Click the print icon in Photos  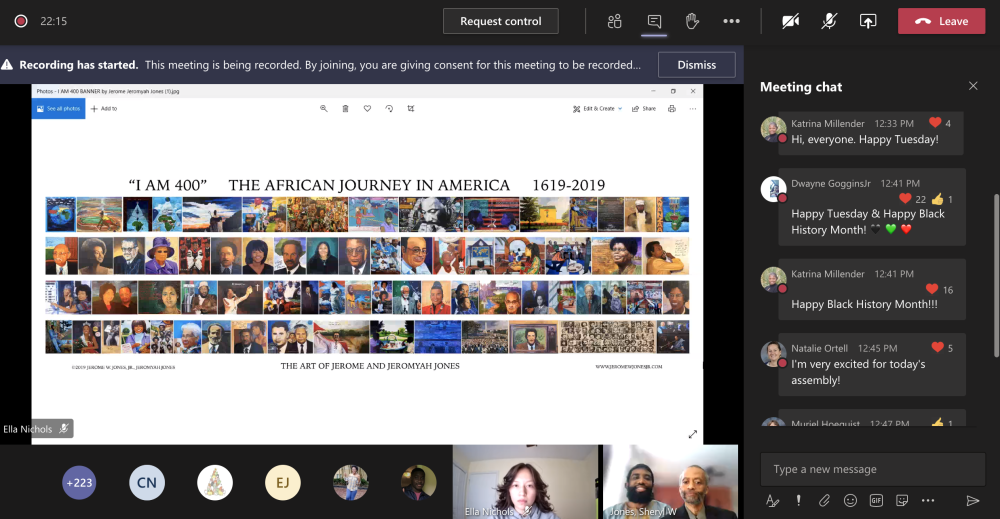672,108
